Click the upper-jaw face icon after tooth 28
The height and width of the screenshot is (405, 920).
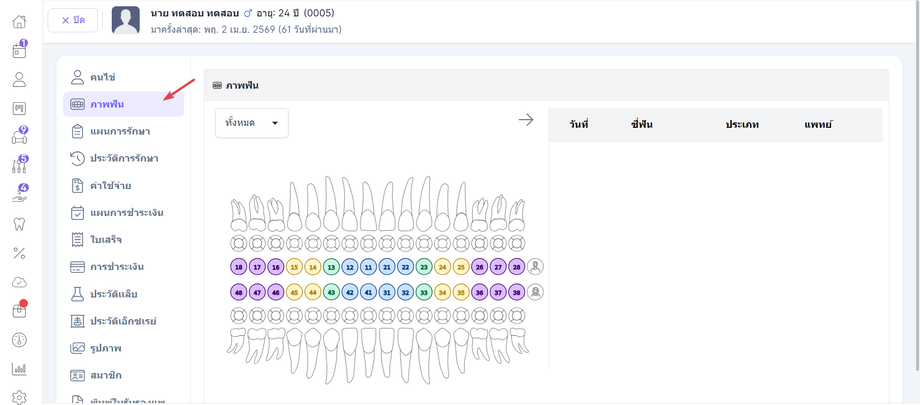(535, 266)
